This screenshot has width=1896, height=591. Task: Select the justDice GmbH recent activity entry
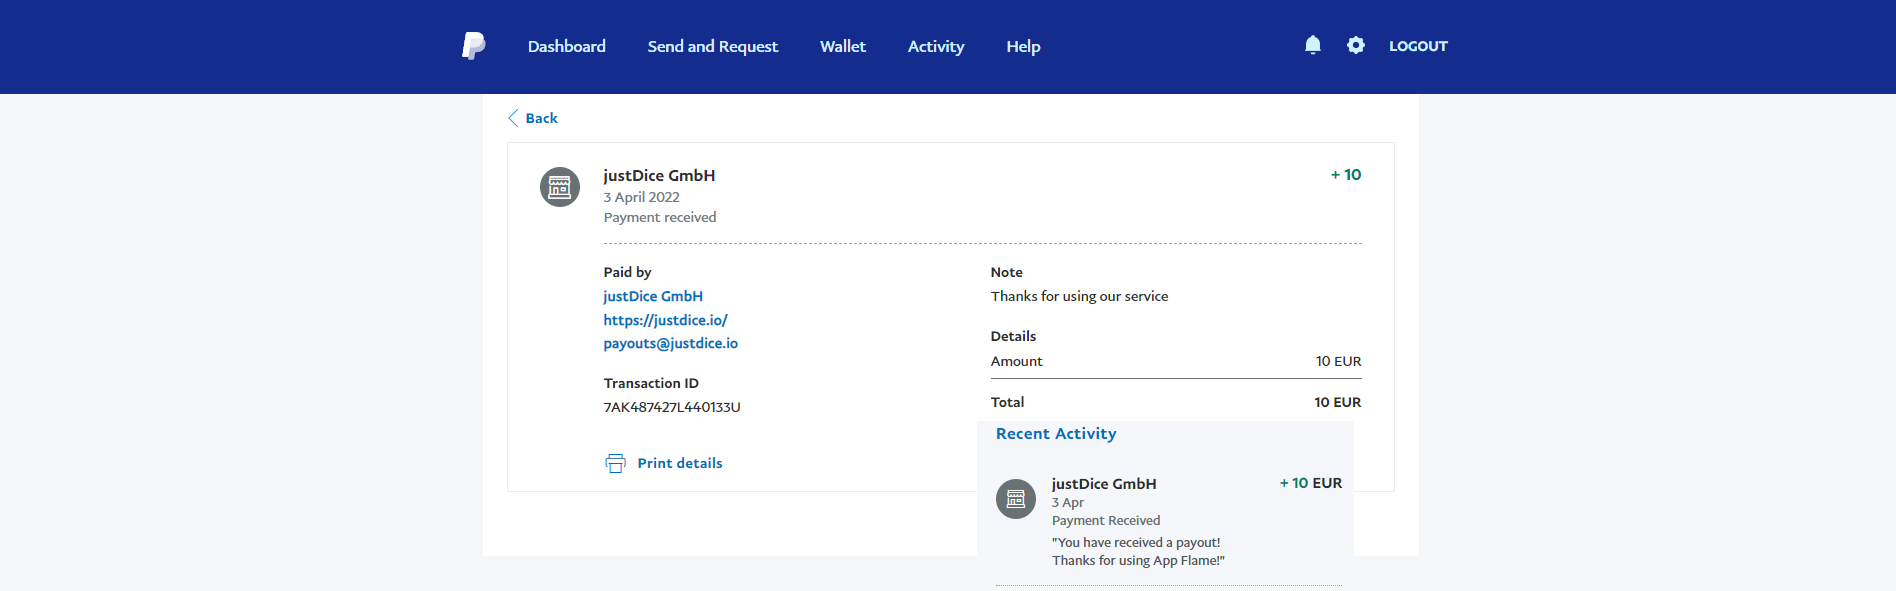coord(1104,484)
